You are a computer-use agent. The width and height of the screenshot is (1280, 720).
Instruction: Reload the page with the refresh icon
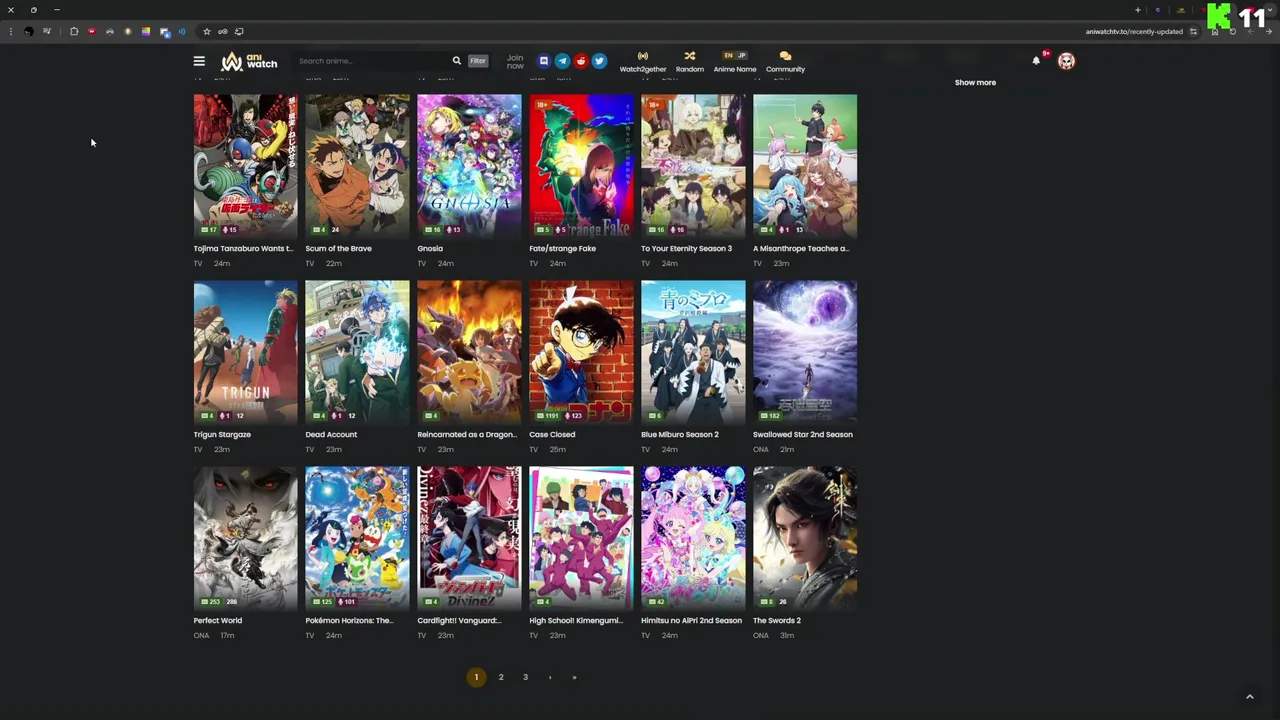(1232, 31)
